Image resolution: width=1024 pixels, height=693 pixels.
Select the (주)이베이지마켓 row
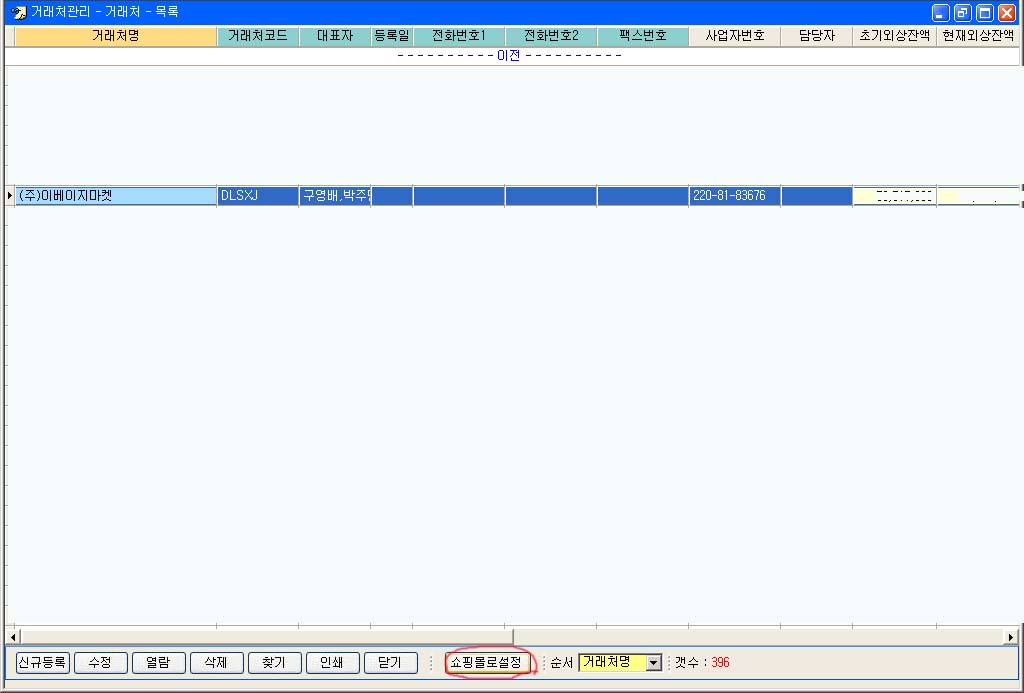[115, 196]
